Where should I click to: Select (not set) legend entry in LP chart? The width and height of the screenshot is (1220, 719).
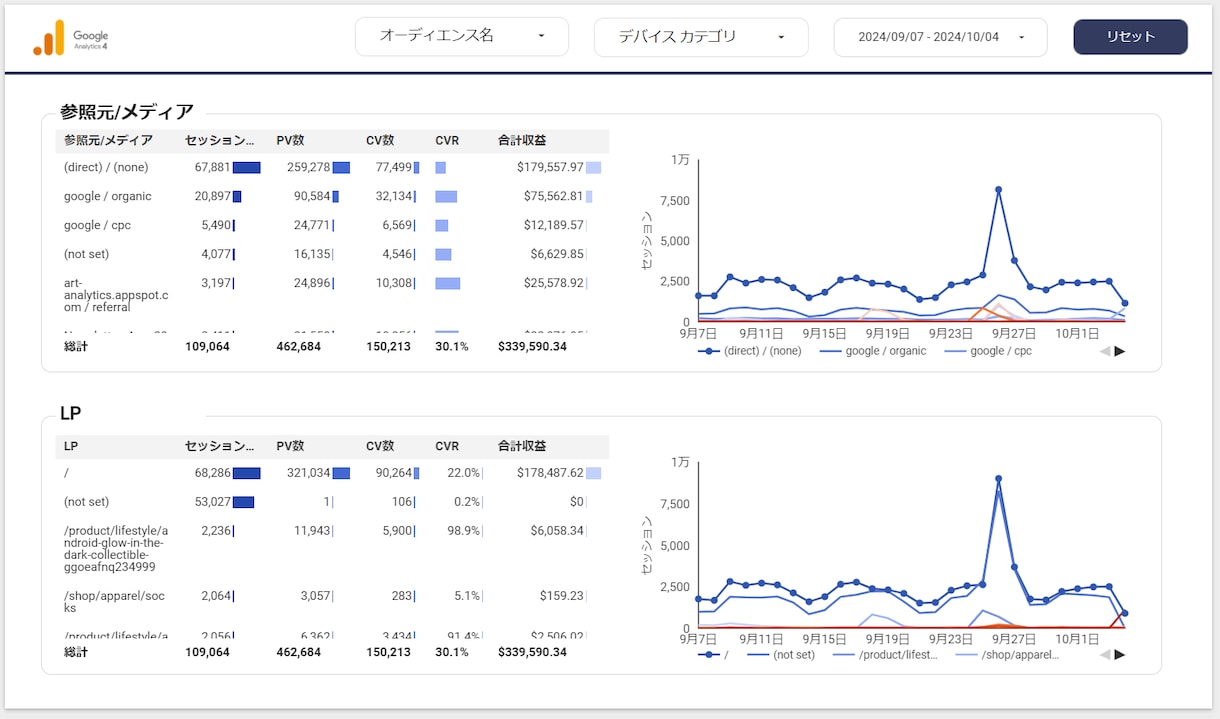coord(781,655)
